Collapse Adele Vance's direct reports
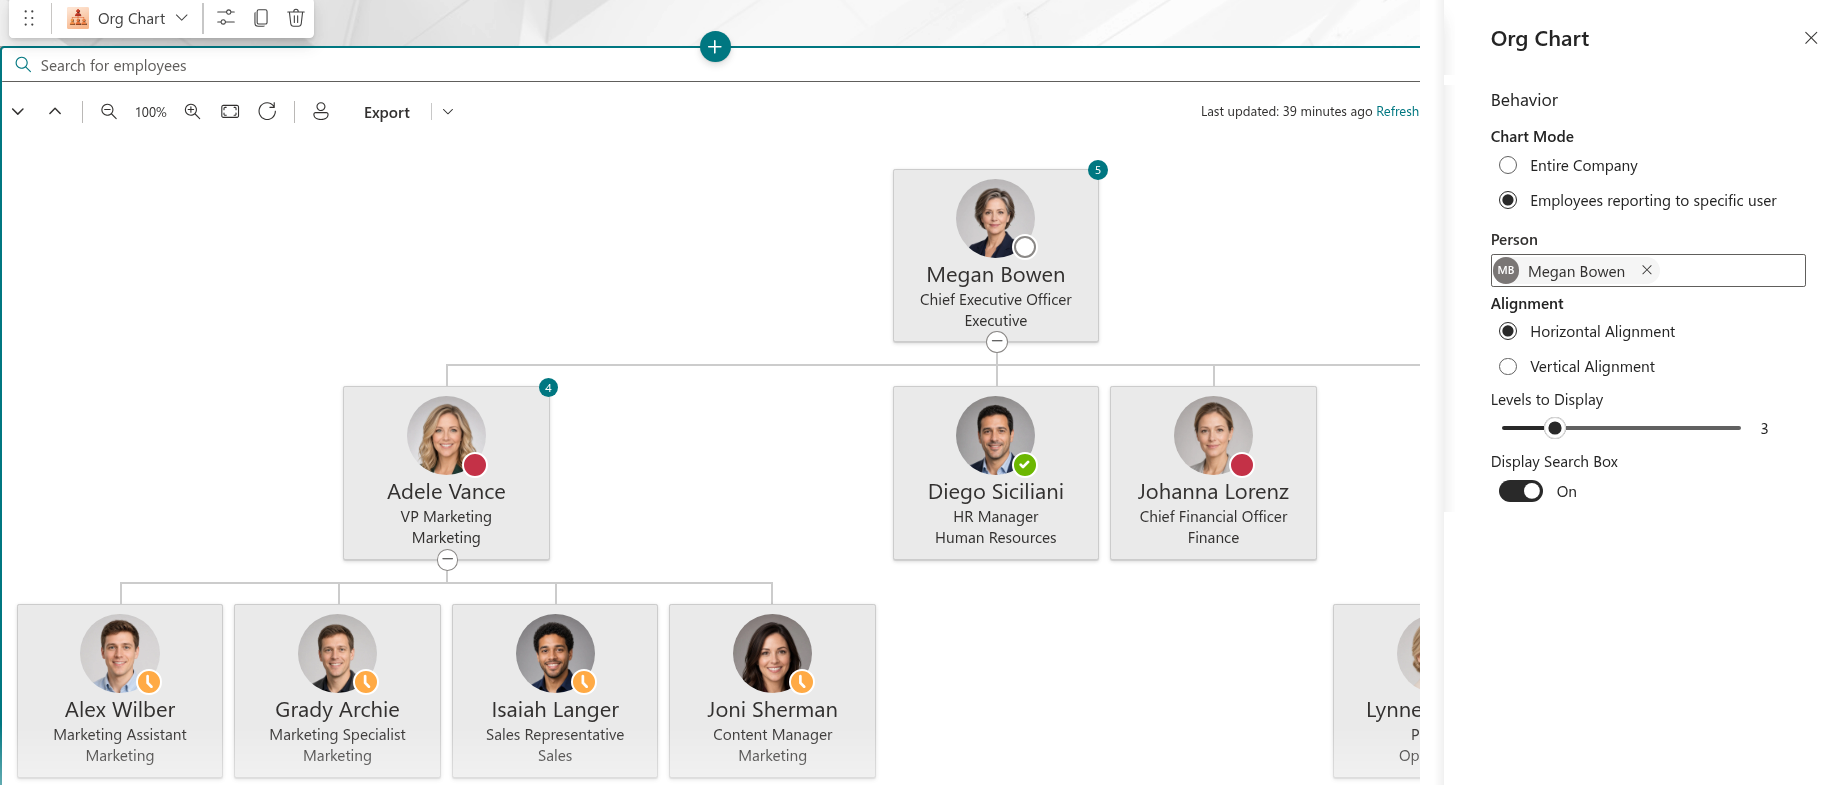This screenshot has height=785, width=1844. (x=448, y=560)
